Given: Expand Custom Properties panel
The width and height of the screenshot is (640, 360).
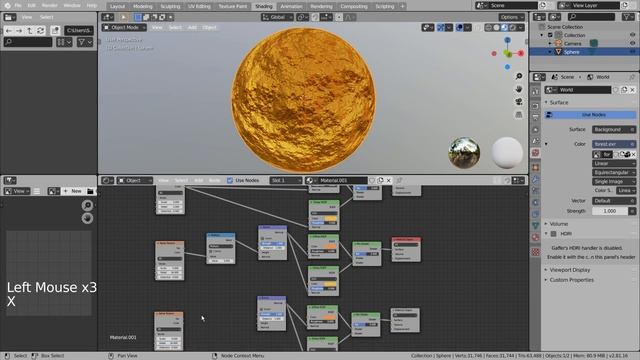Looking at the screenshot, I should tap(571, 280).
